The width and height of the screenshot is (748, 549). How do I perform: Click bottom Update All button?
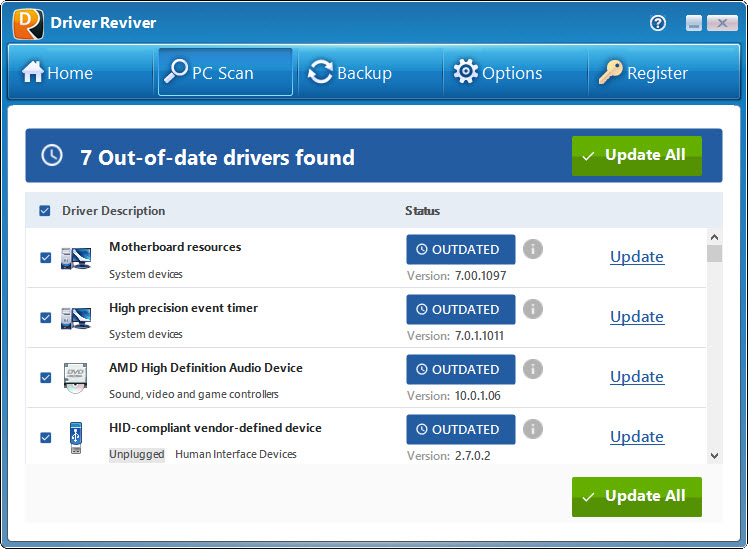(637, 497)
